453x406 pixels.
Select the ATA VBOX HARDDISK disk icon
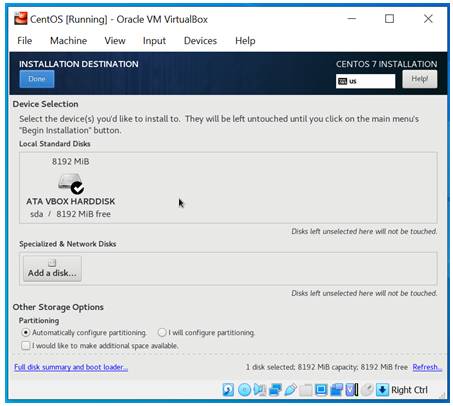click(x=71, y=183)
